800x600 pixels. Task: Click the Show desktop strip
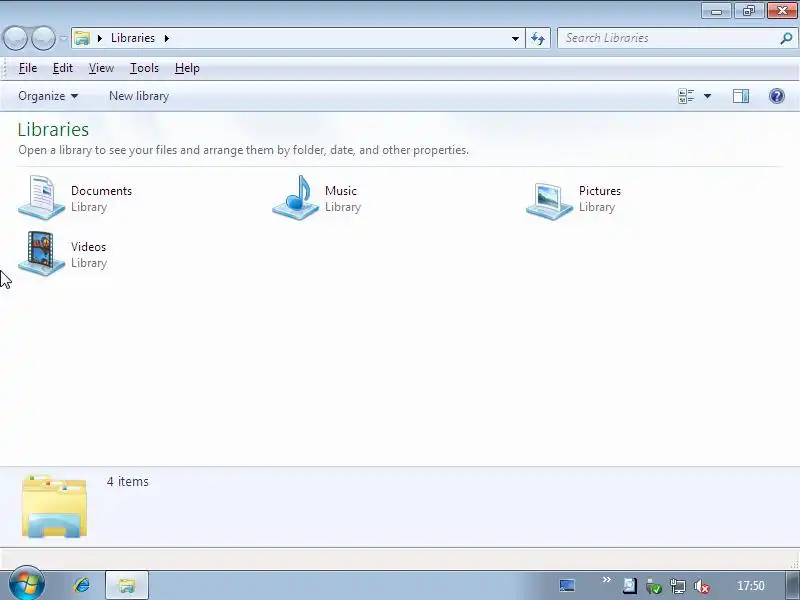(x=792, y=585)
